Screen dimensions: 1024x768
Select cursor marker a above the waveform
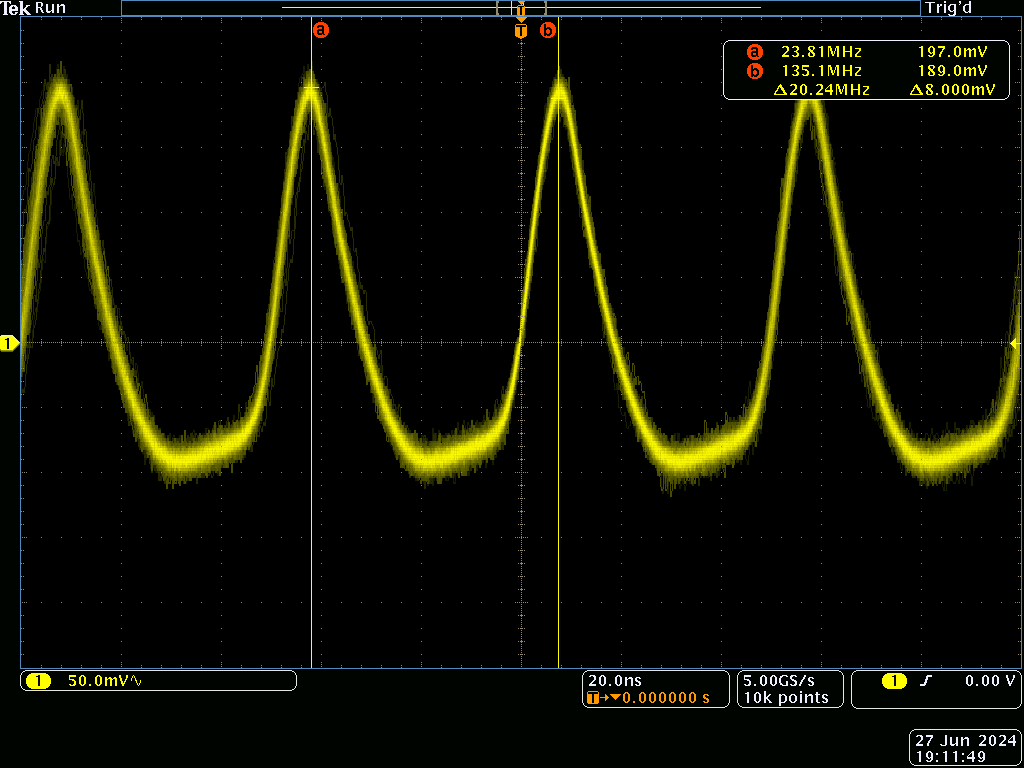pos(321,30)
